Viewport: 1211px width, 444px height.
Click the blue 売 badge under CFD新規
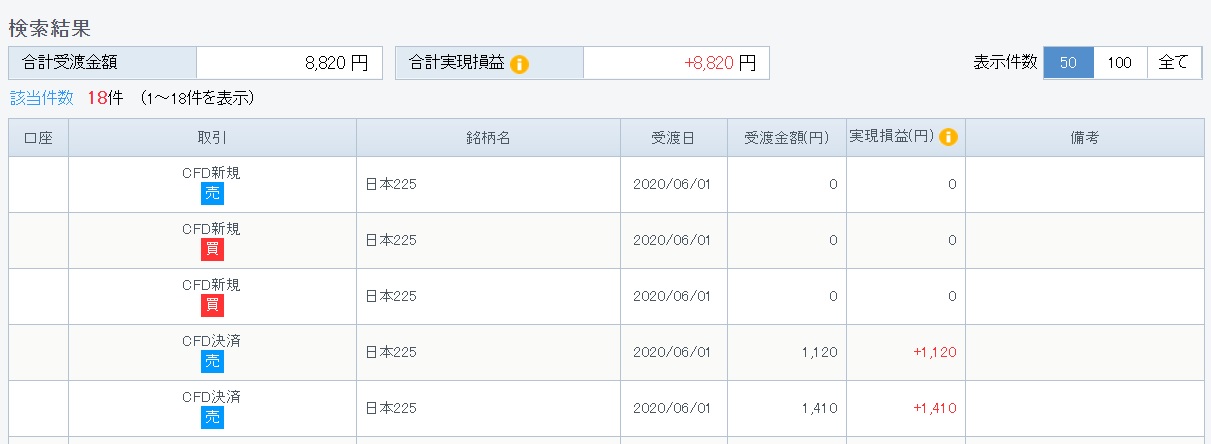pos(211,193)
